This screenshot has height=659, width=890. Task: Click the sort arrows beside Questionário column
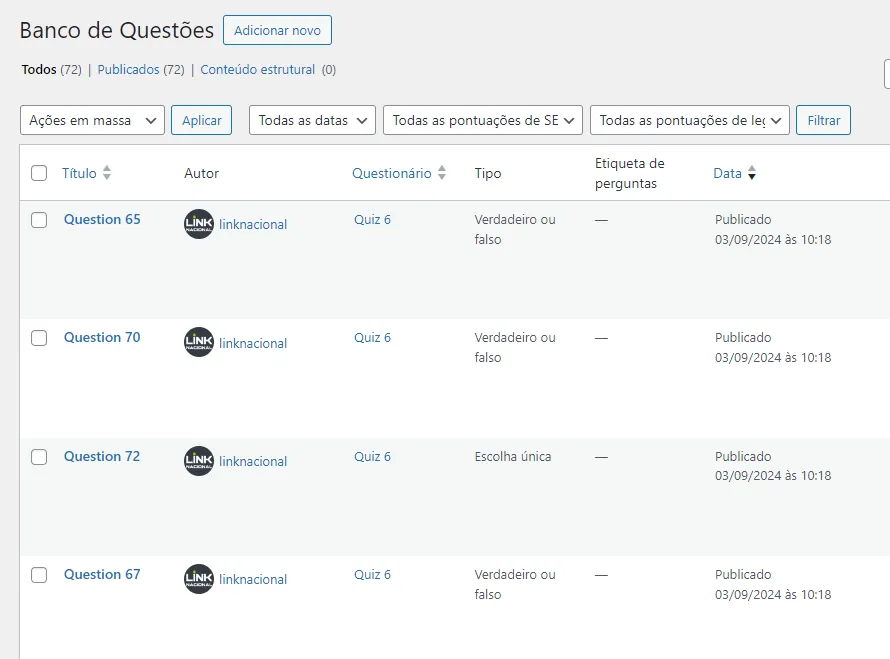point(442,173)
